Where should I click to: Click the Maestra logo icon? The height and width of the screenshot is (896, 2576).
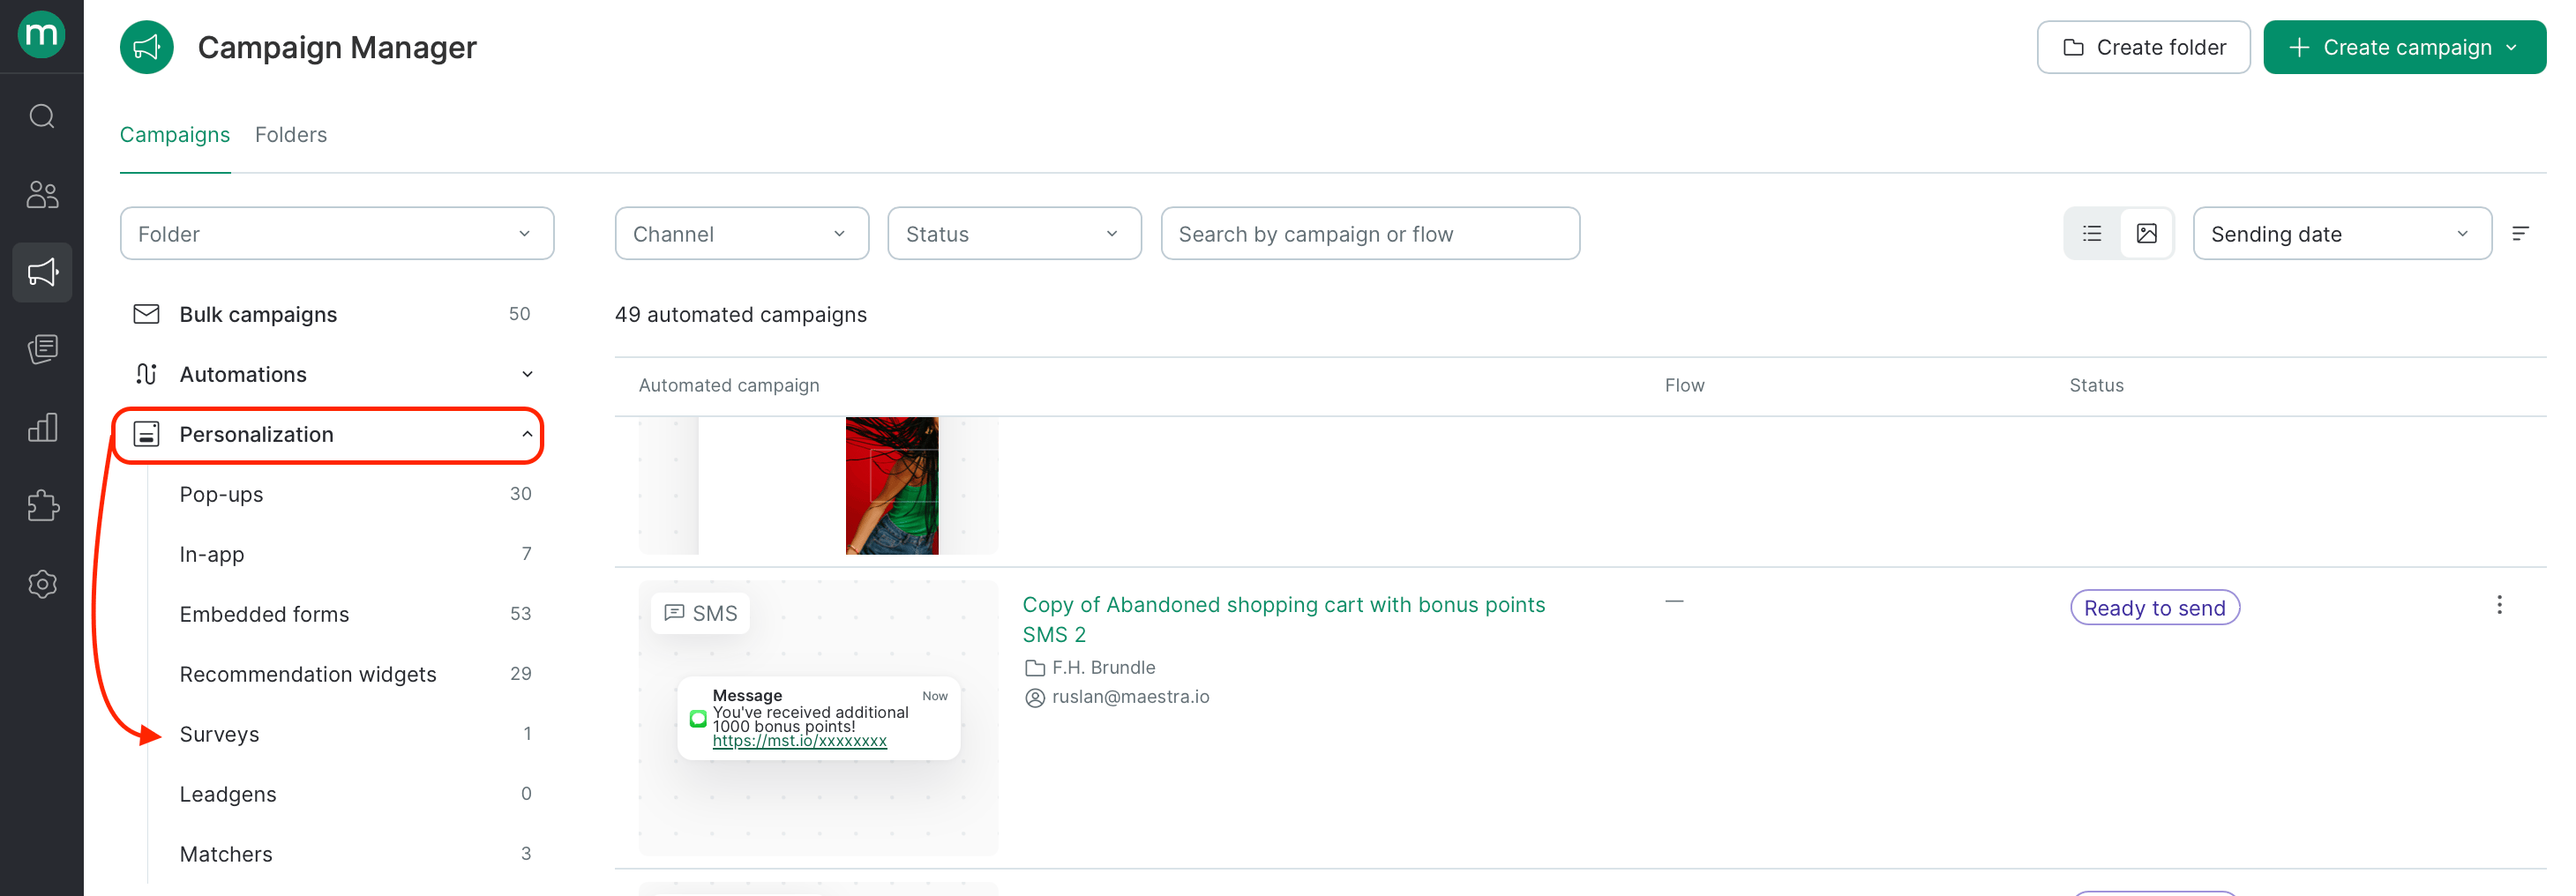(x=42, y=35)
